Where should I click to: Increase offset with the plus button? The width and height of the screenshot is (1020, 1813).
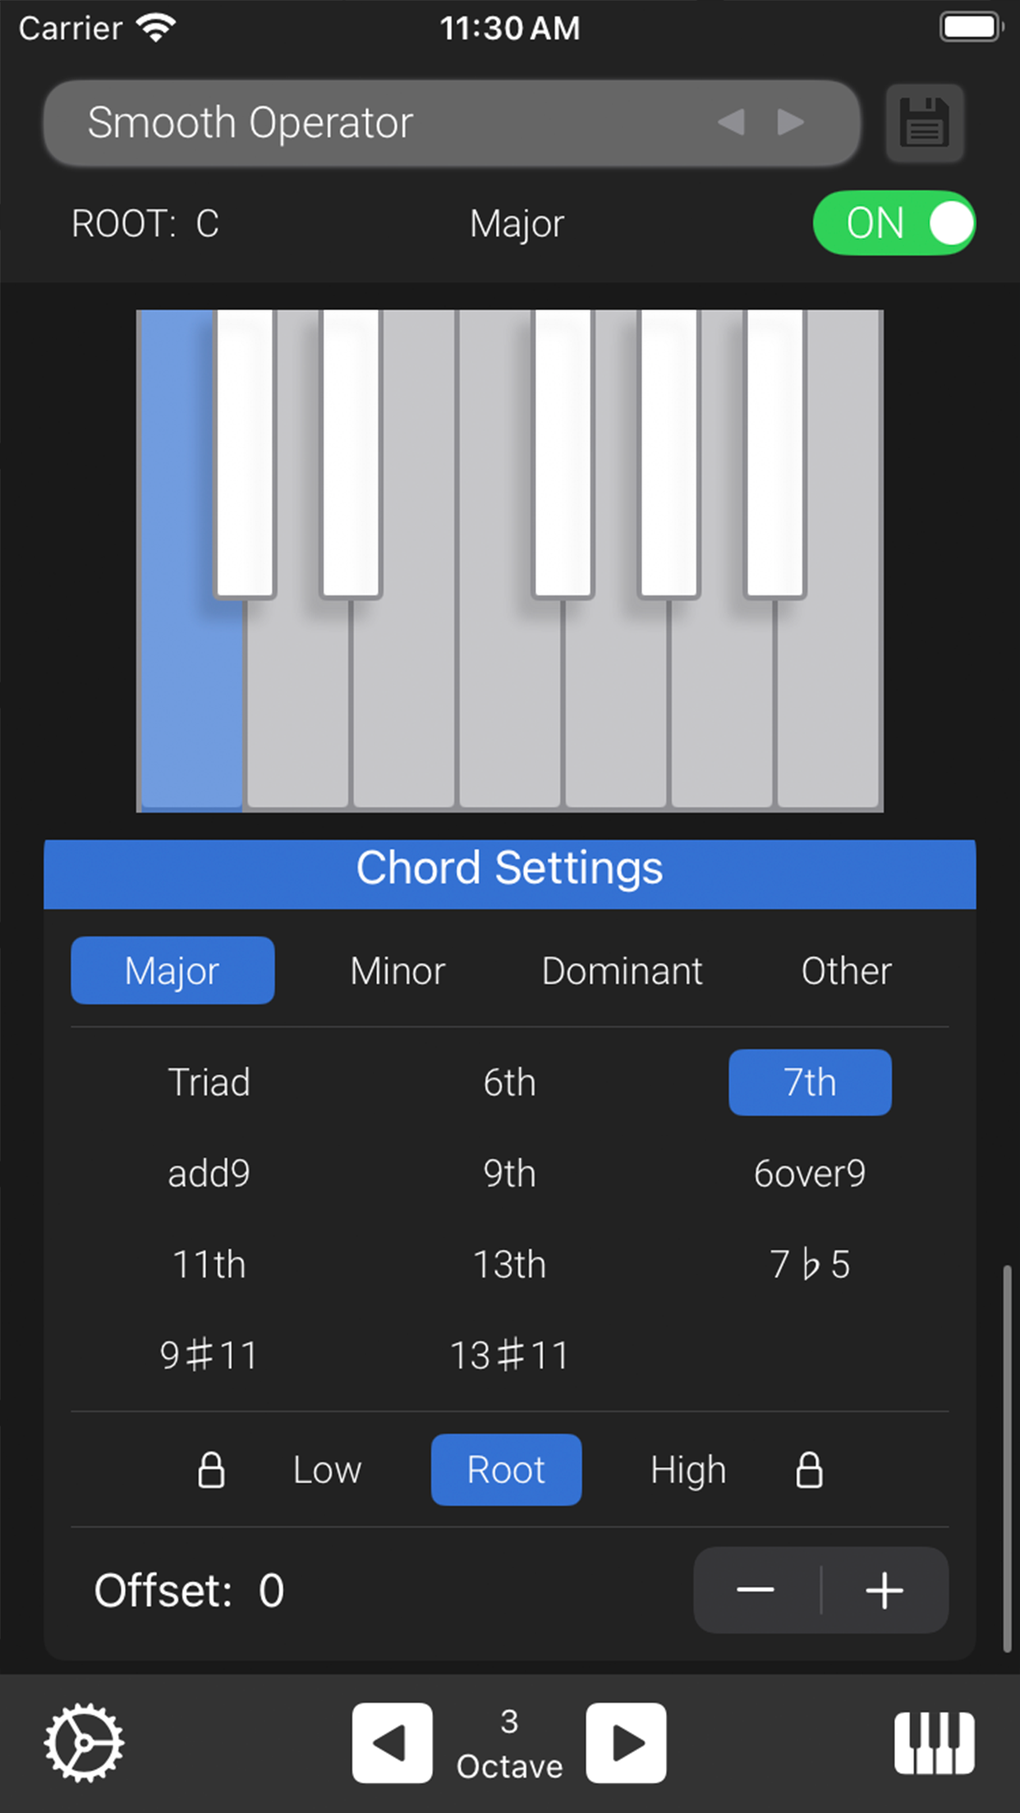pyautogui.click(x=884, y=1590)
